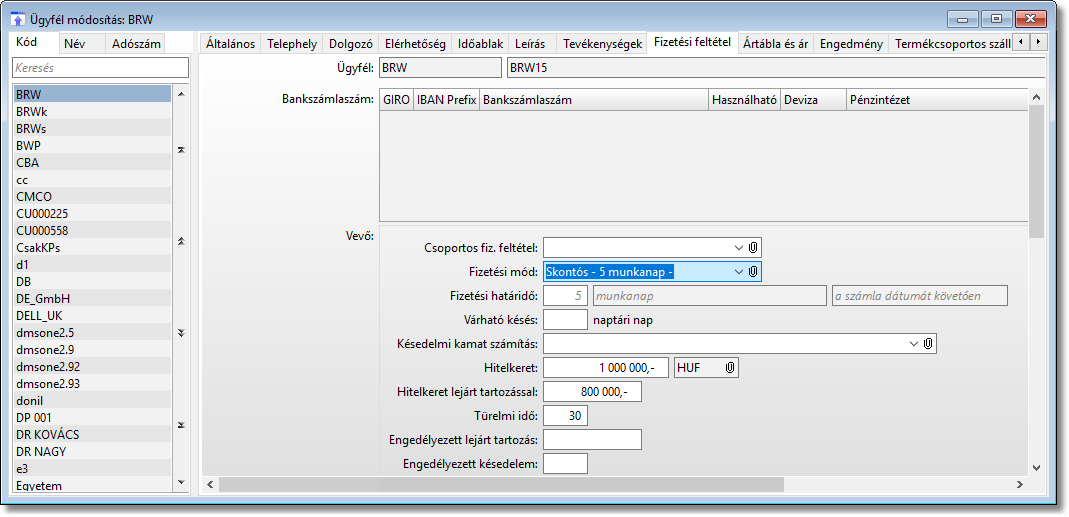This screenshot has width=1069, height=517.
Task: Select DELL_UK in the customer list
Action: tap(93, 316)
